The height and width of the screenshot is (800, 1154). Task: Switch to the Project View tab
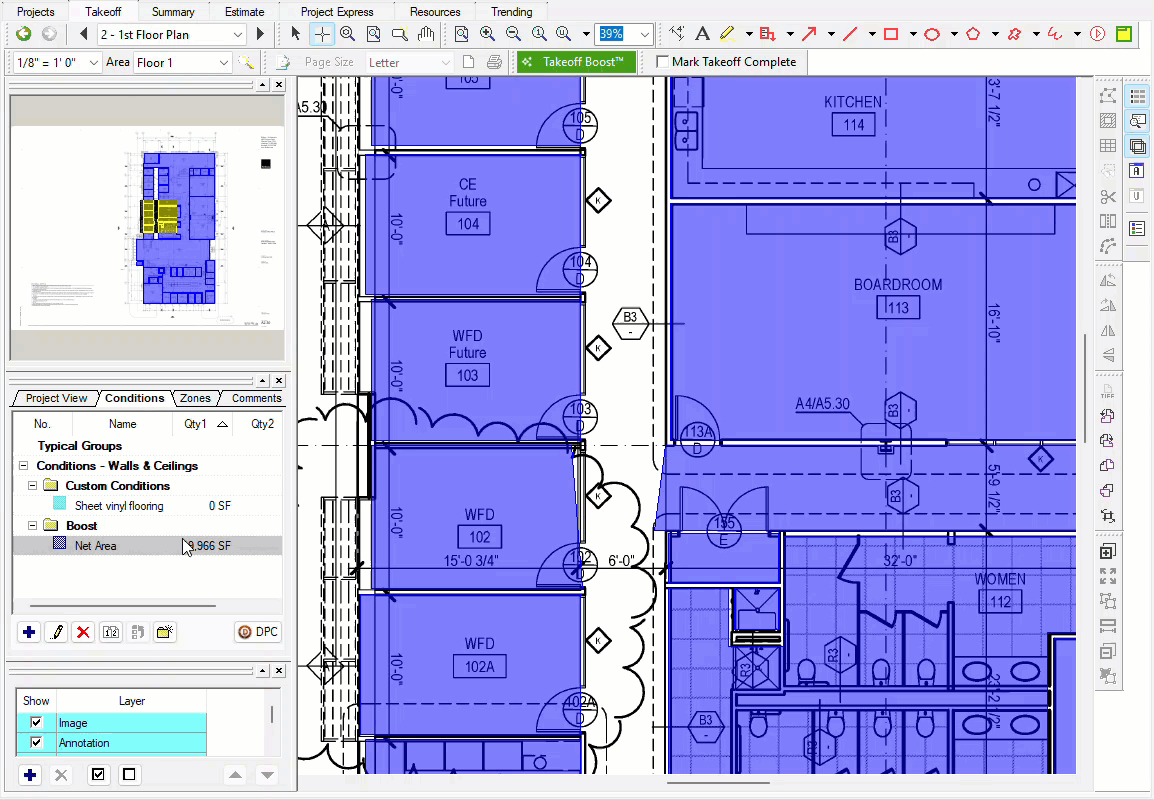56,398
